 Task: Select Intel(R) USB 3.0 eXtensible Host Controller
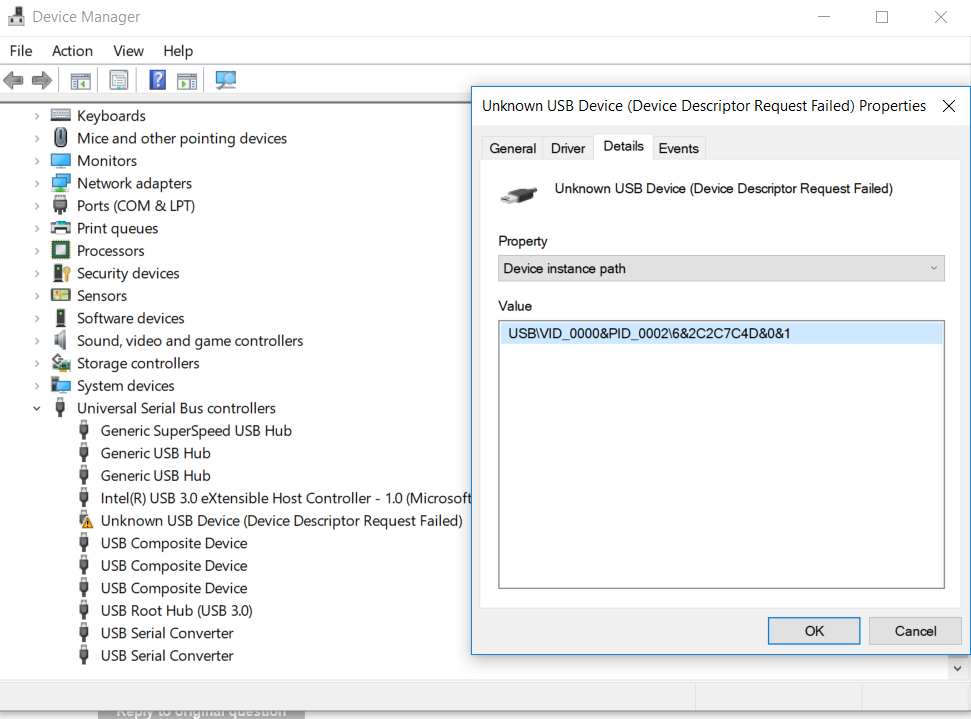(x=285, y=498)
